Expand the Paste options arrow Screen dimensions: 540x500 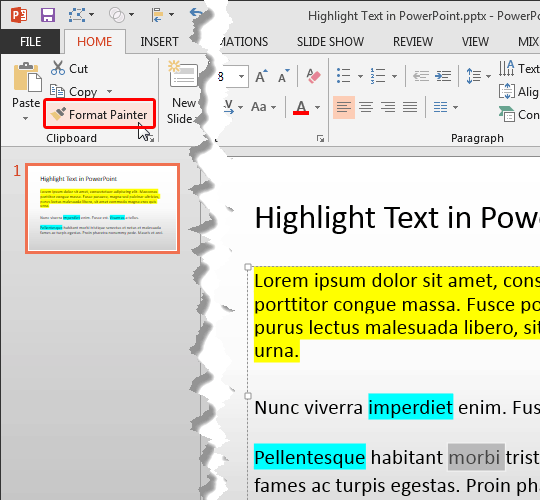tap(25, 118)
